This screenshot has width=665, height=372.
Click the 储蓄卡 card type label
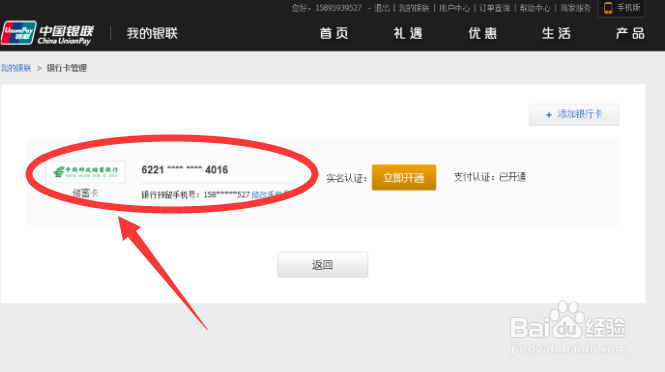85,193
